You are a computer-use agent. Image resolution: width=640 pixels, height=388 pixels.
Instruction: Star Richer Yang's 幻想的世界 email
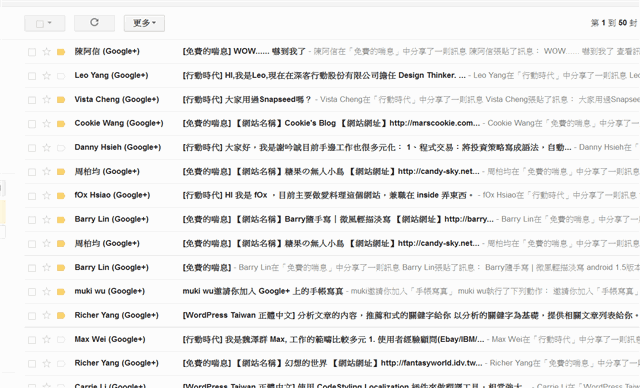tap(47, 364)
